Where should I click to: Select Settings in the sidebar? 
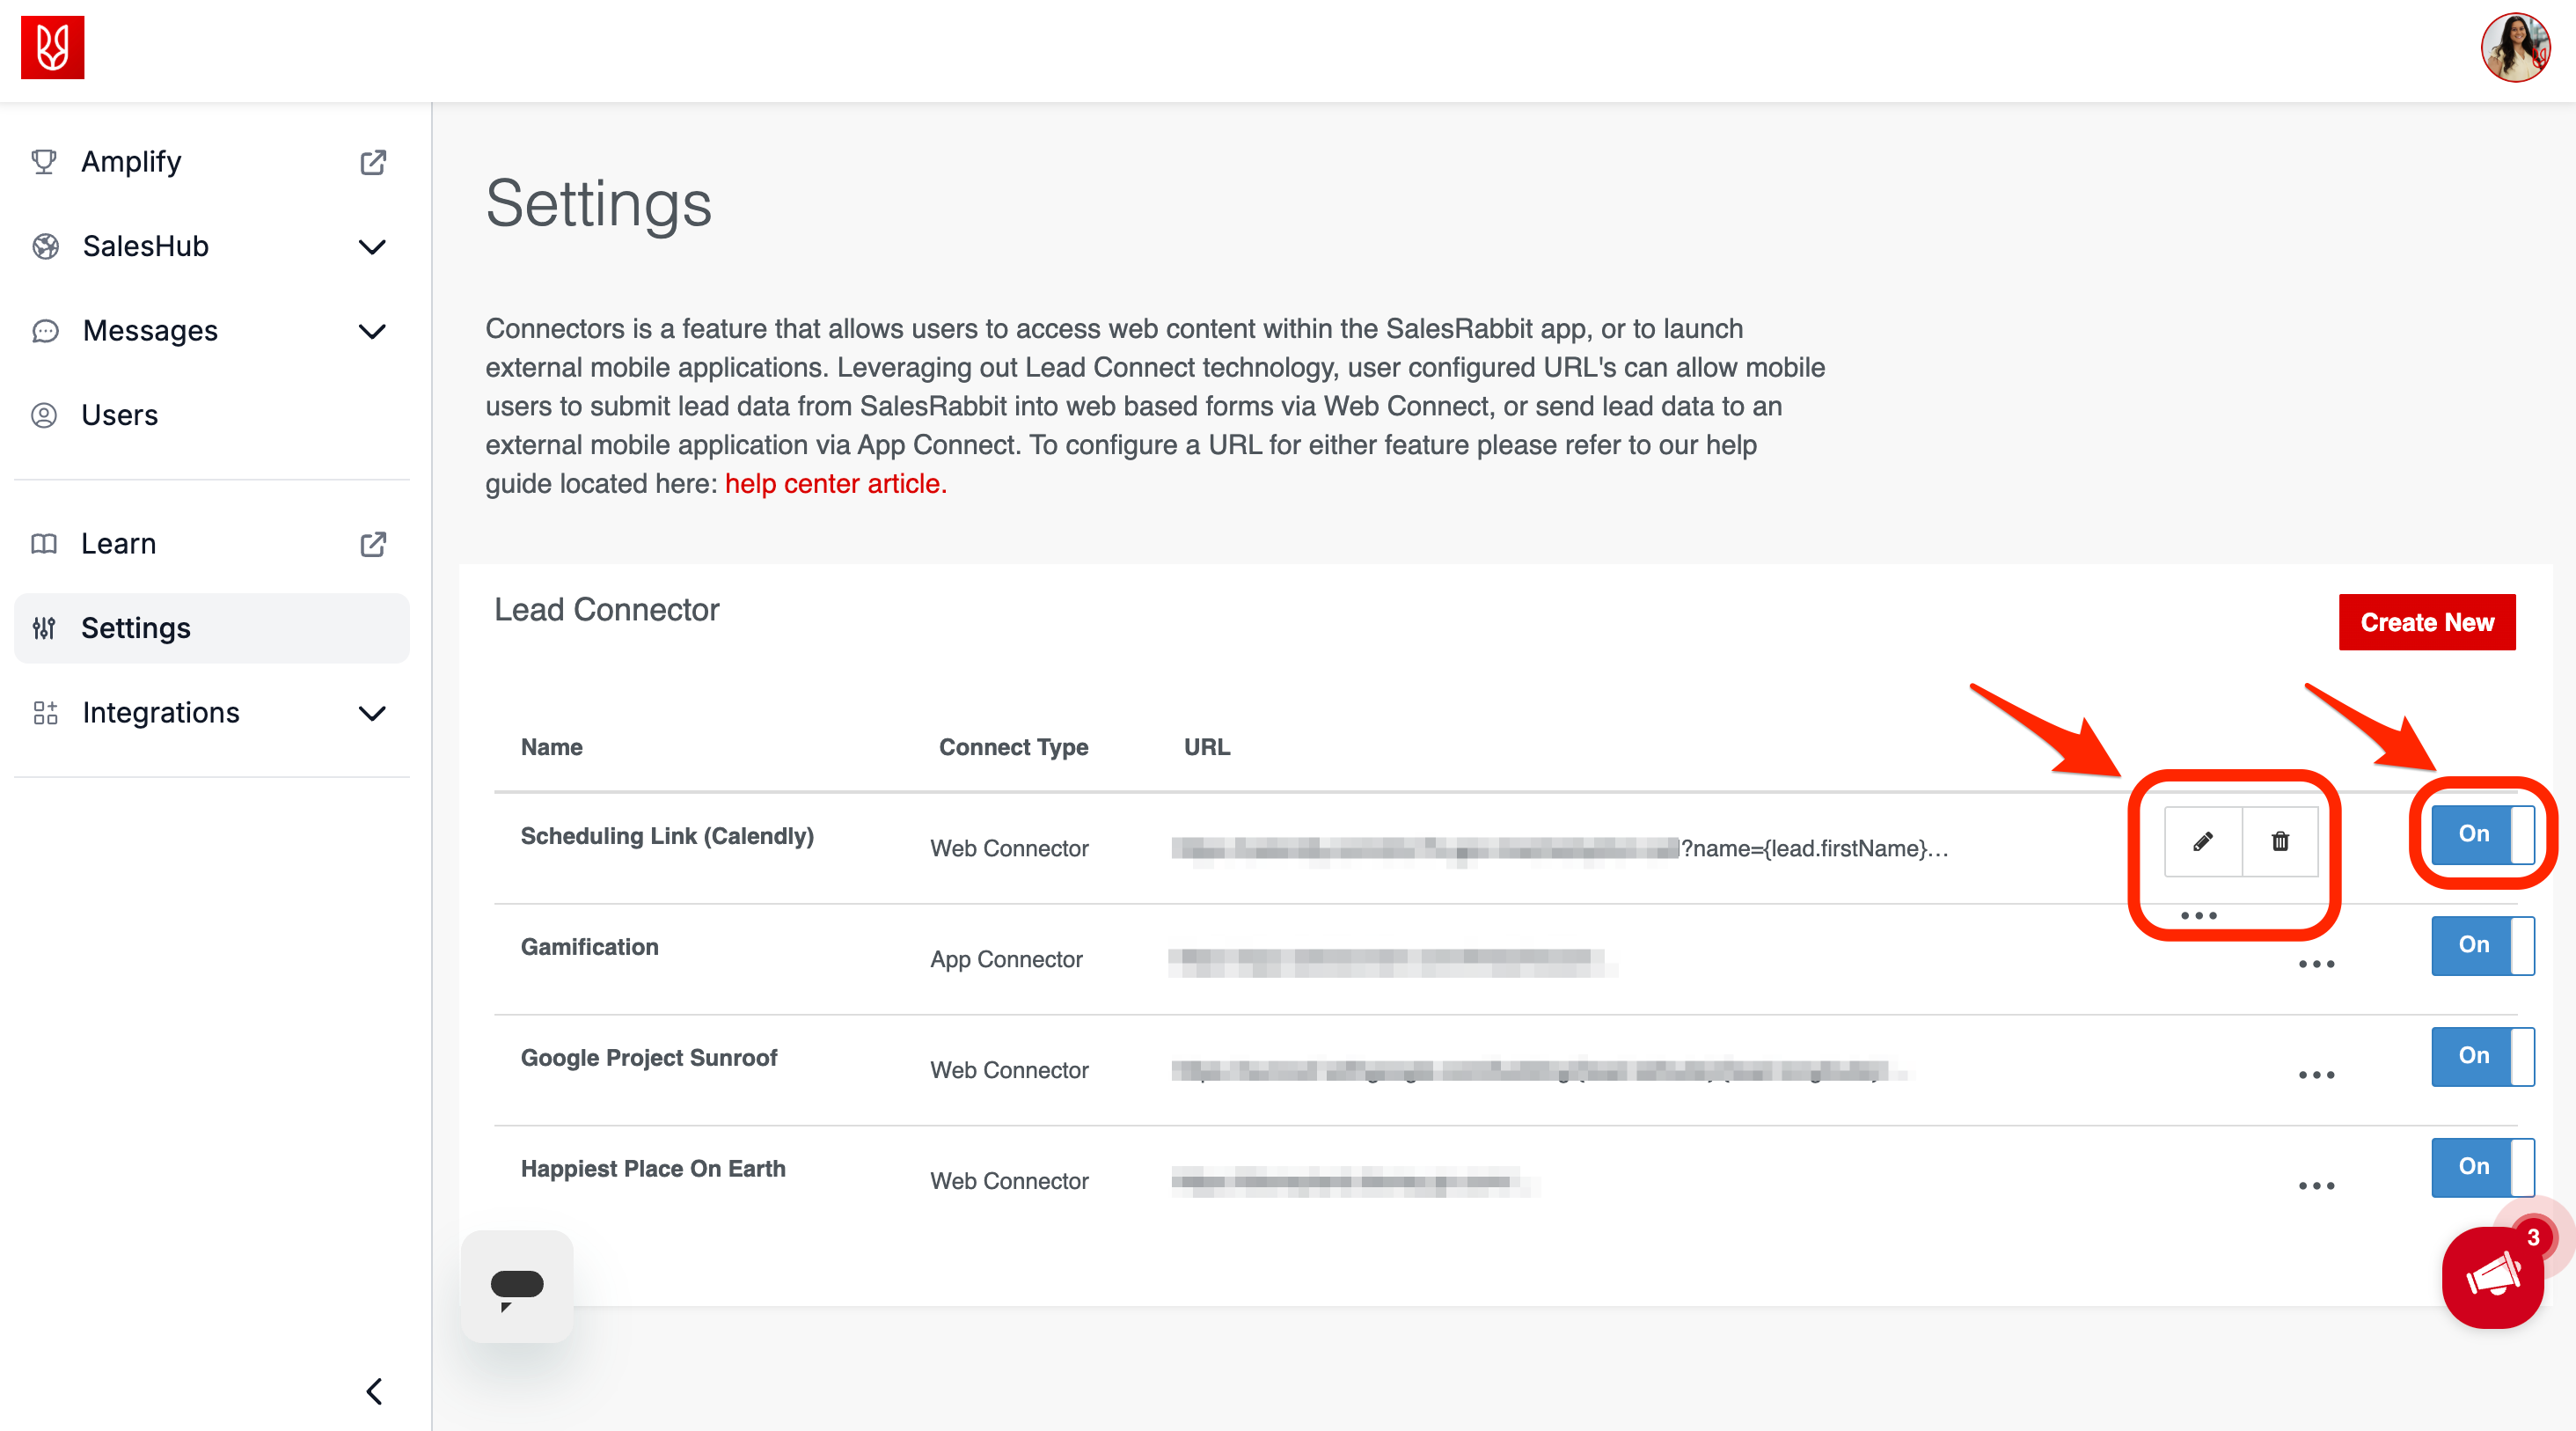point(135,628)
